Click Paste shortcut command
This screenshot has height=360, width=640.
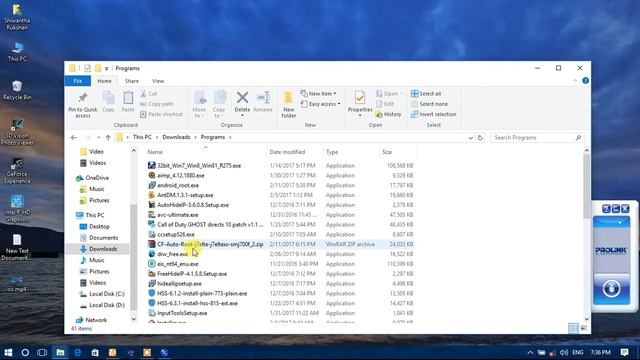[161, 114]
